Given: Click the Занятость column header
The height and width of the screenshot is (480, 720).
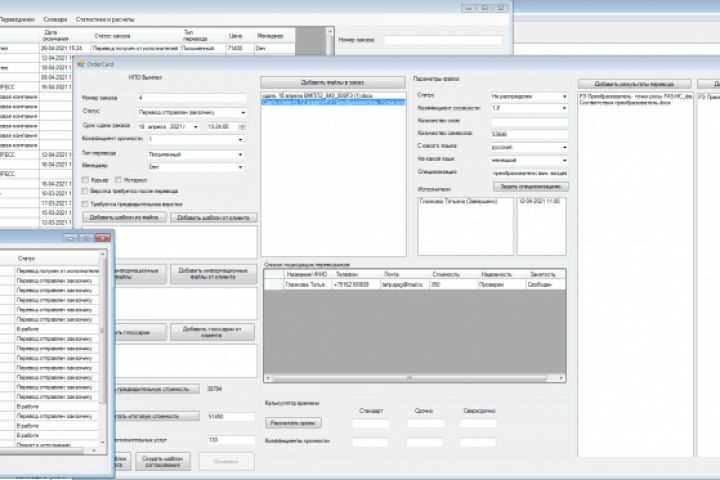Looking at the screenshot, I should coord(546,274).
